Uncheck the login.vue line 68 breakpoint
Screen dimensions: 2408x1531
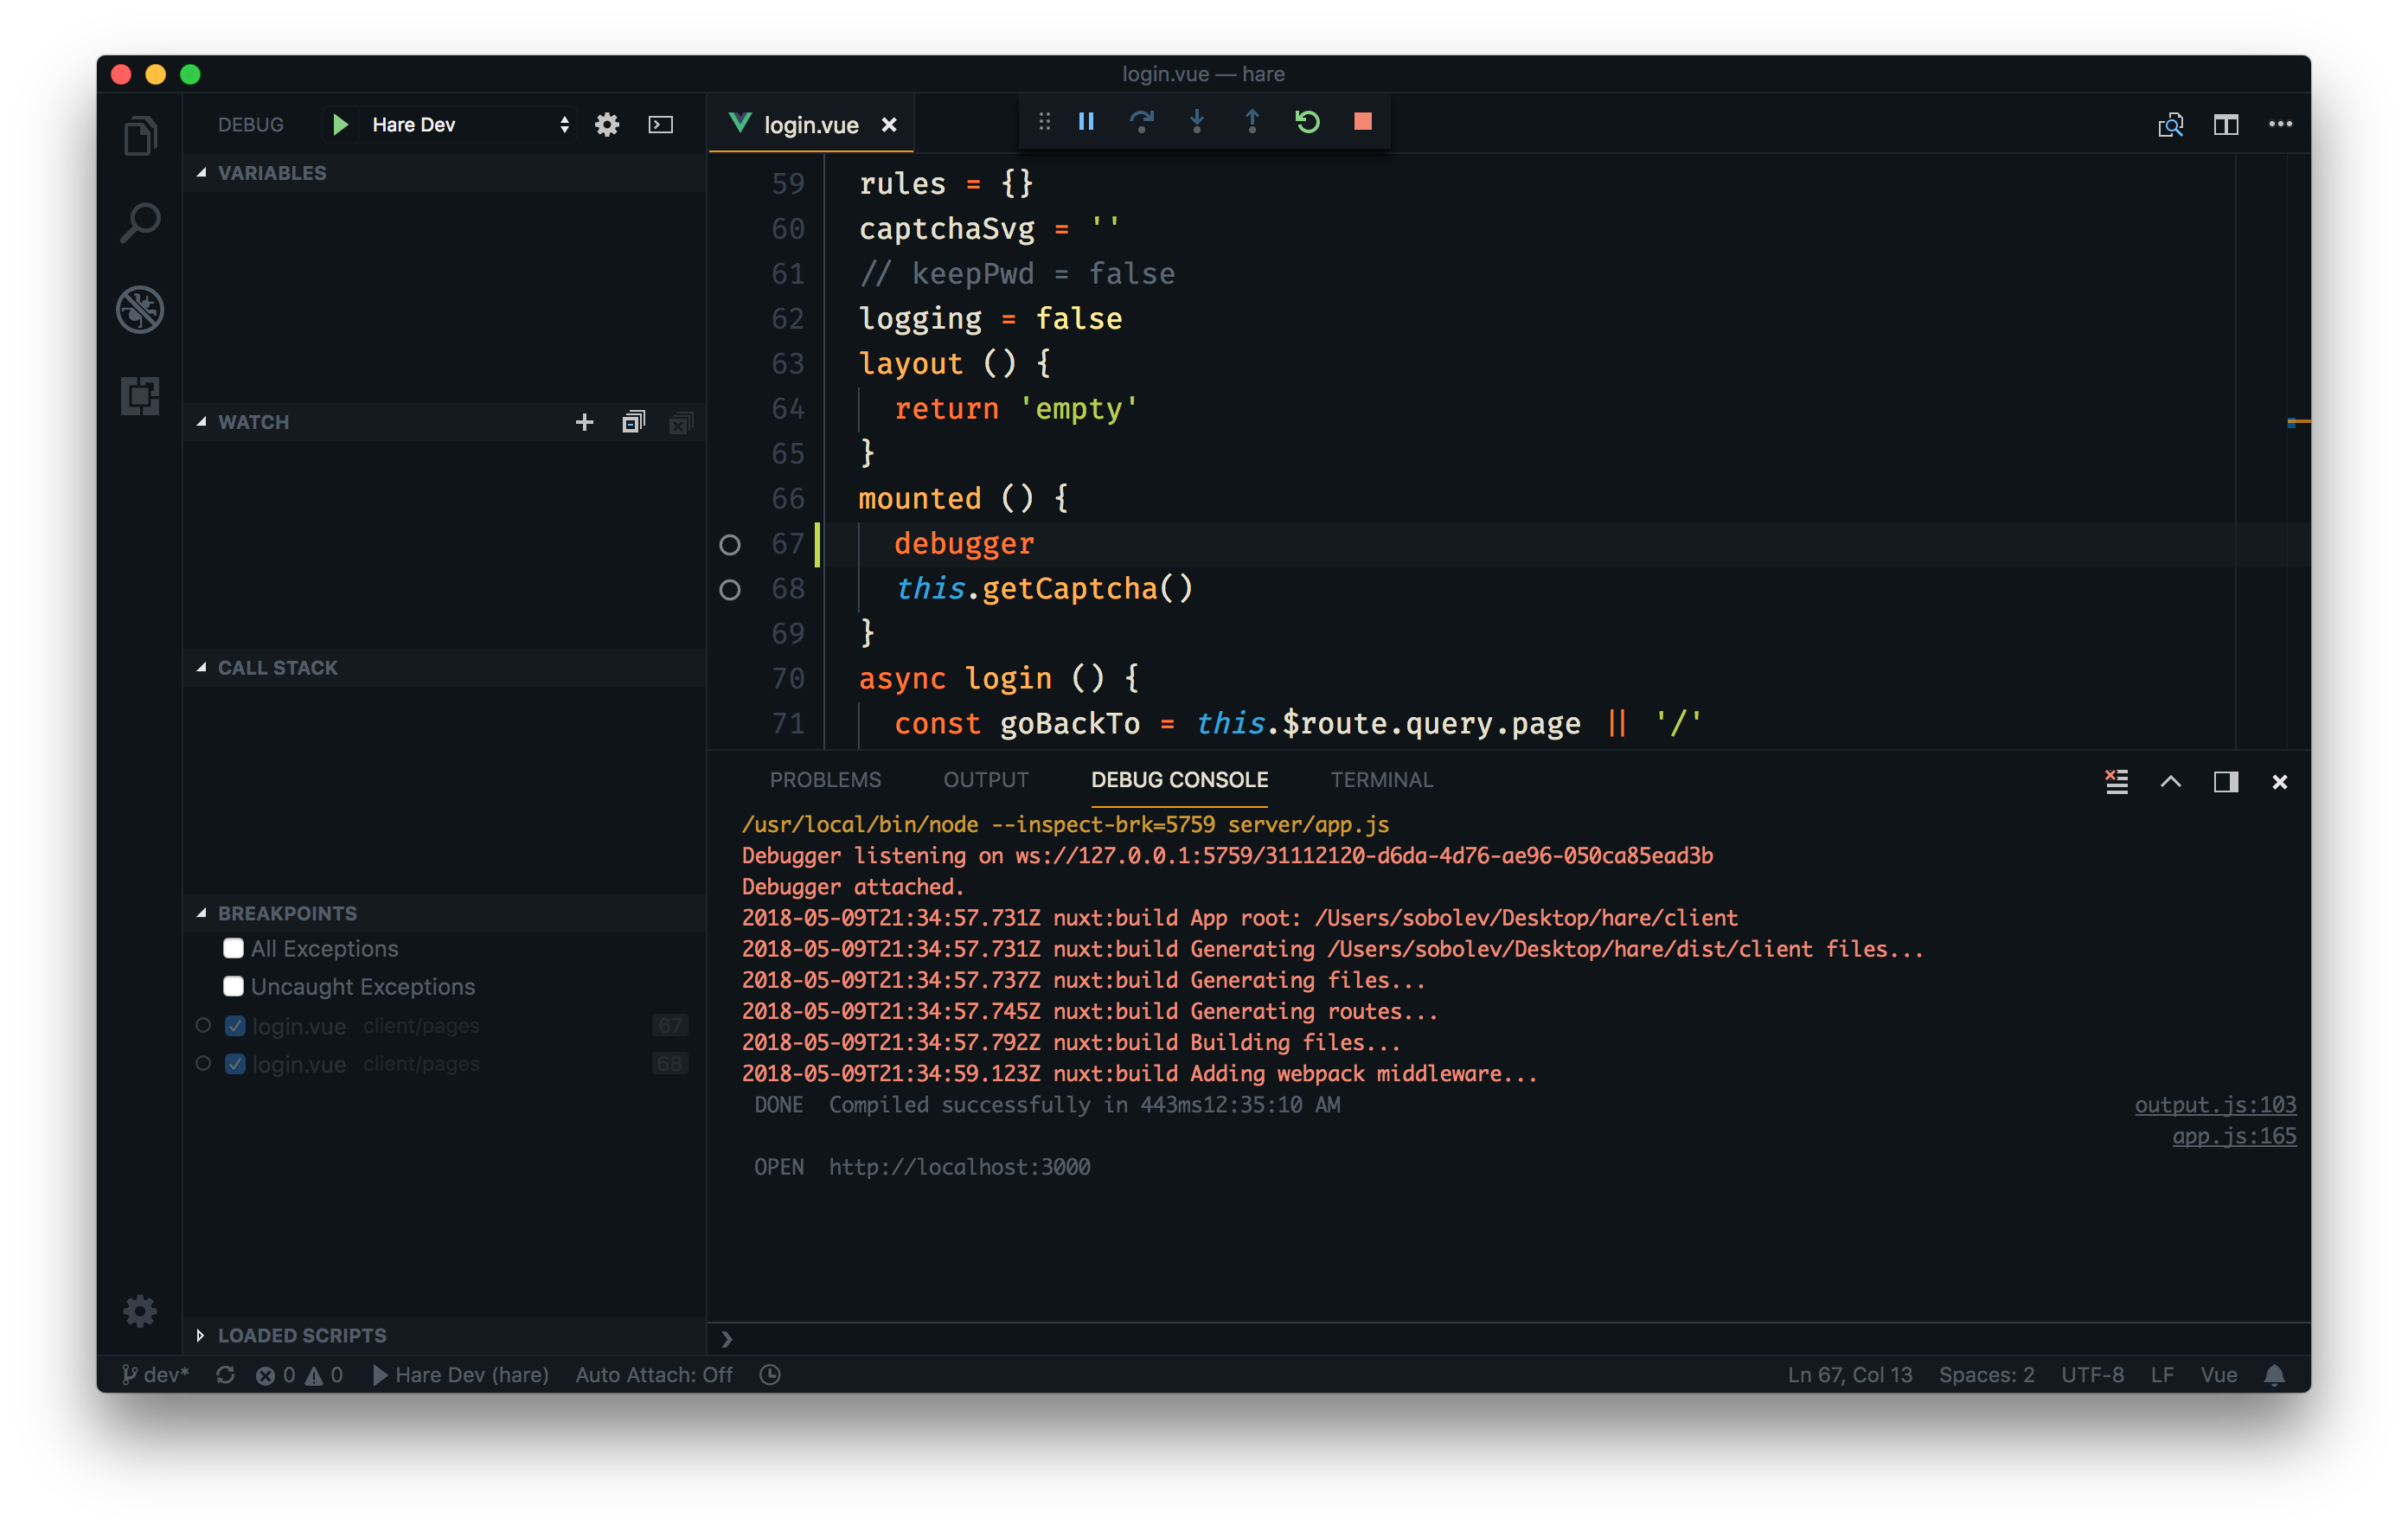(x=235, y=1063)
